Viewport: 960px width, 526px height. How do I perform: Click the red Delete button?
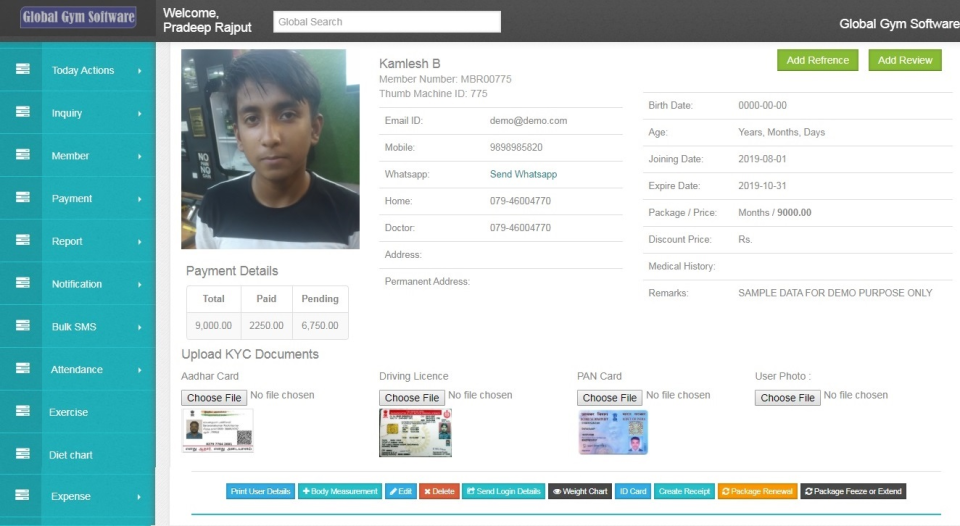tap(439, 491)
